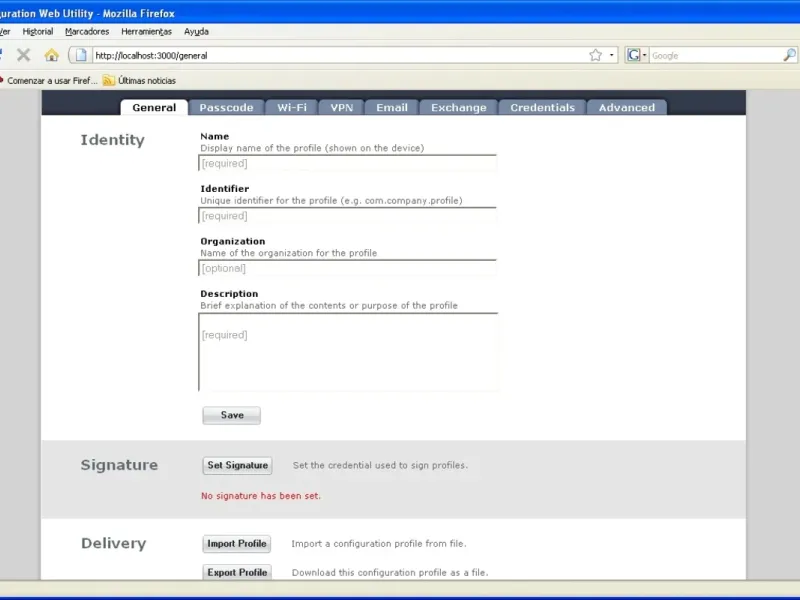This screenshot has width=800, height=600.
Task: Open the Historial menu
Action: [38, 32]
